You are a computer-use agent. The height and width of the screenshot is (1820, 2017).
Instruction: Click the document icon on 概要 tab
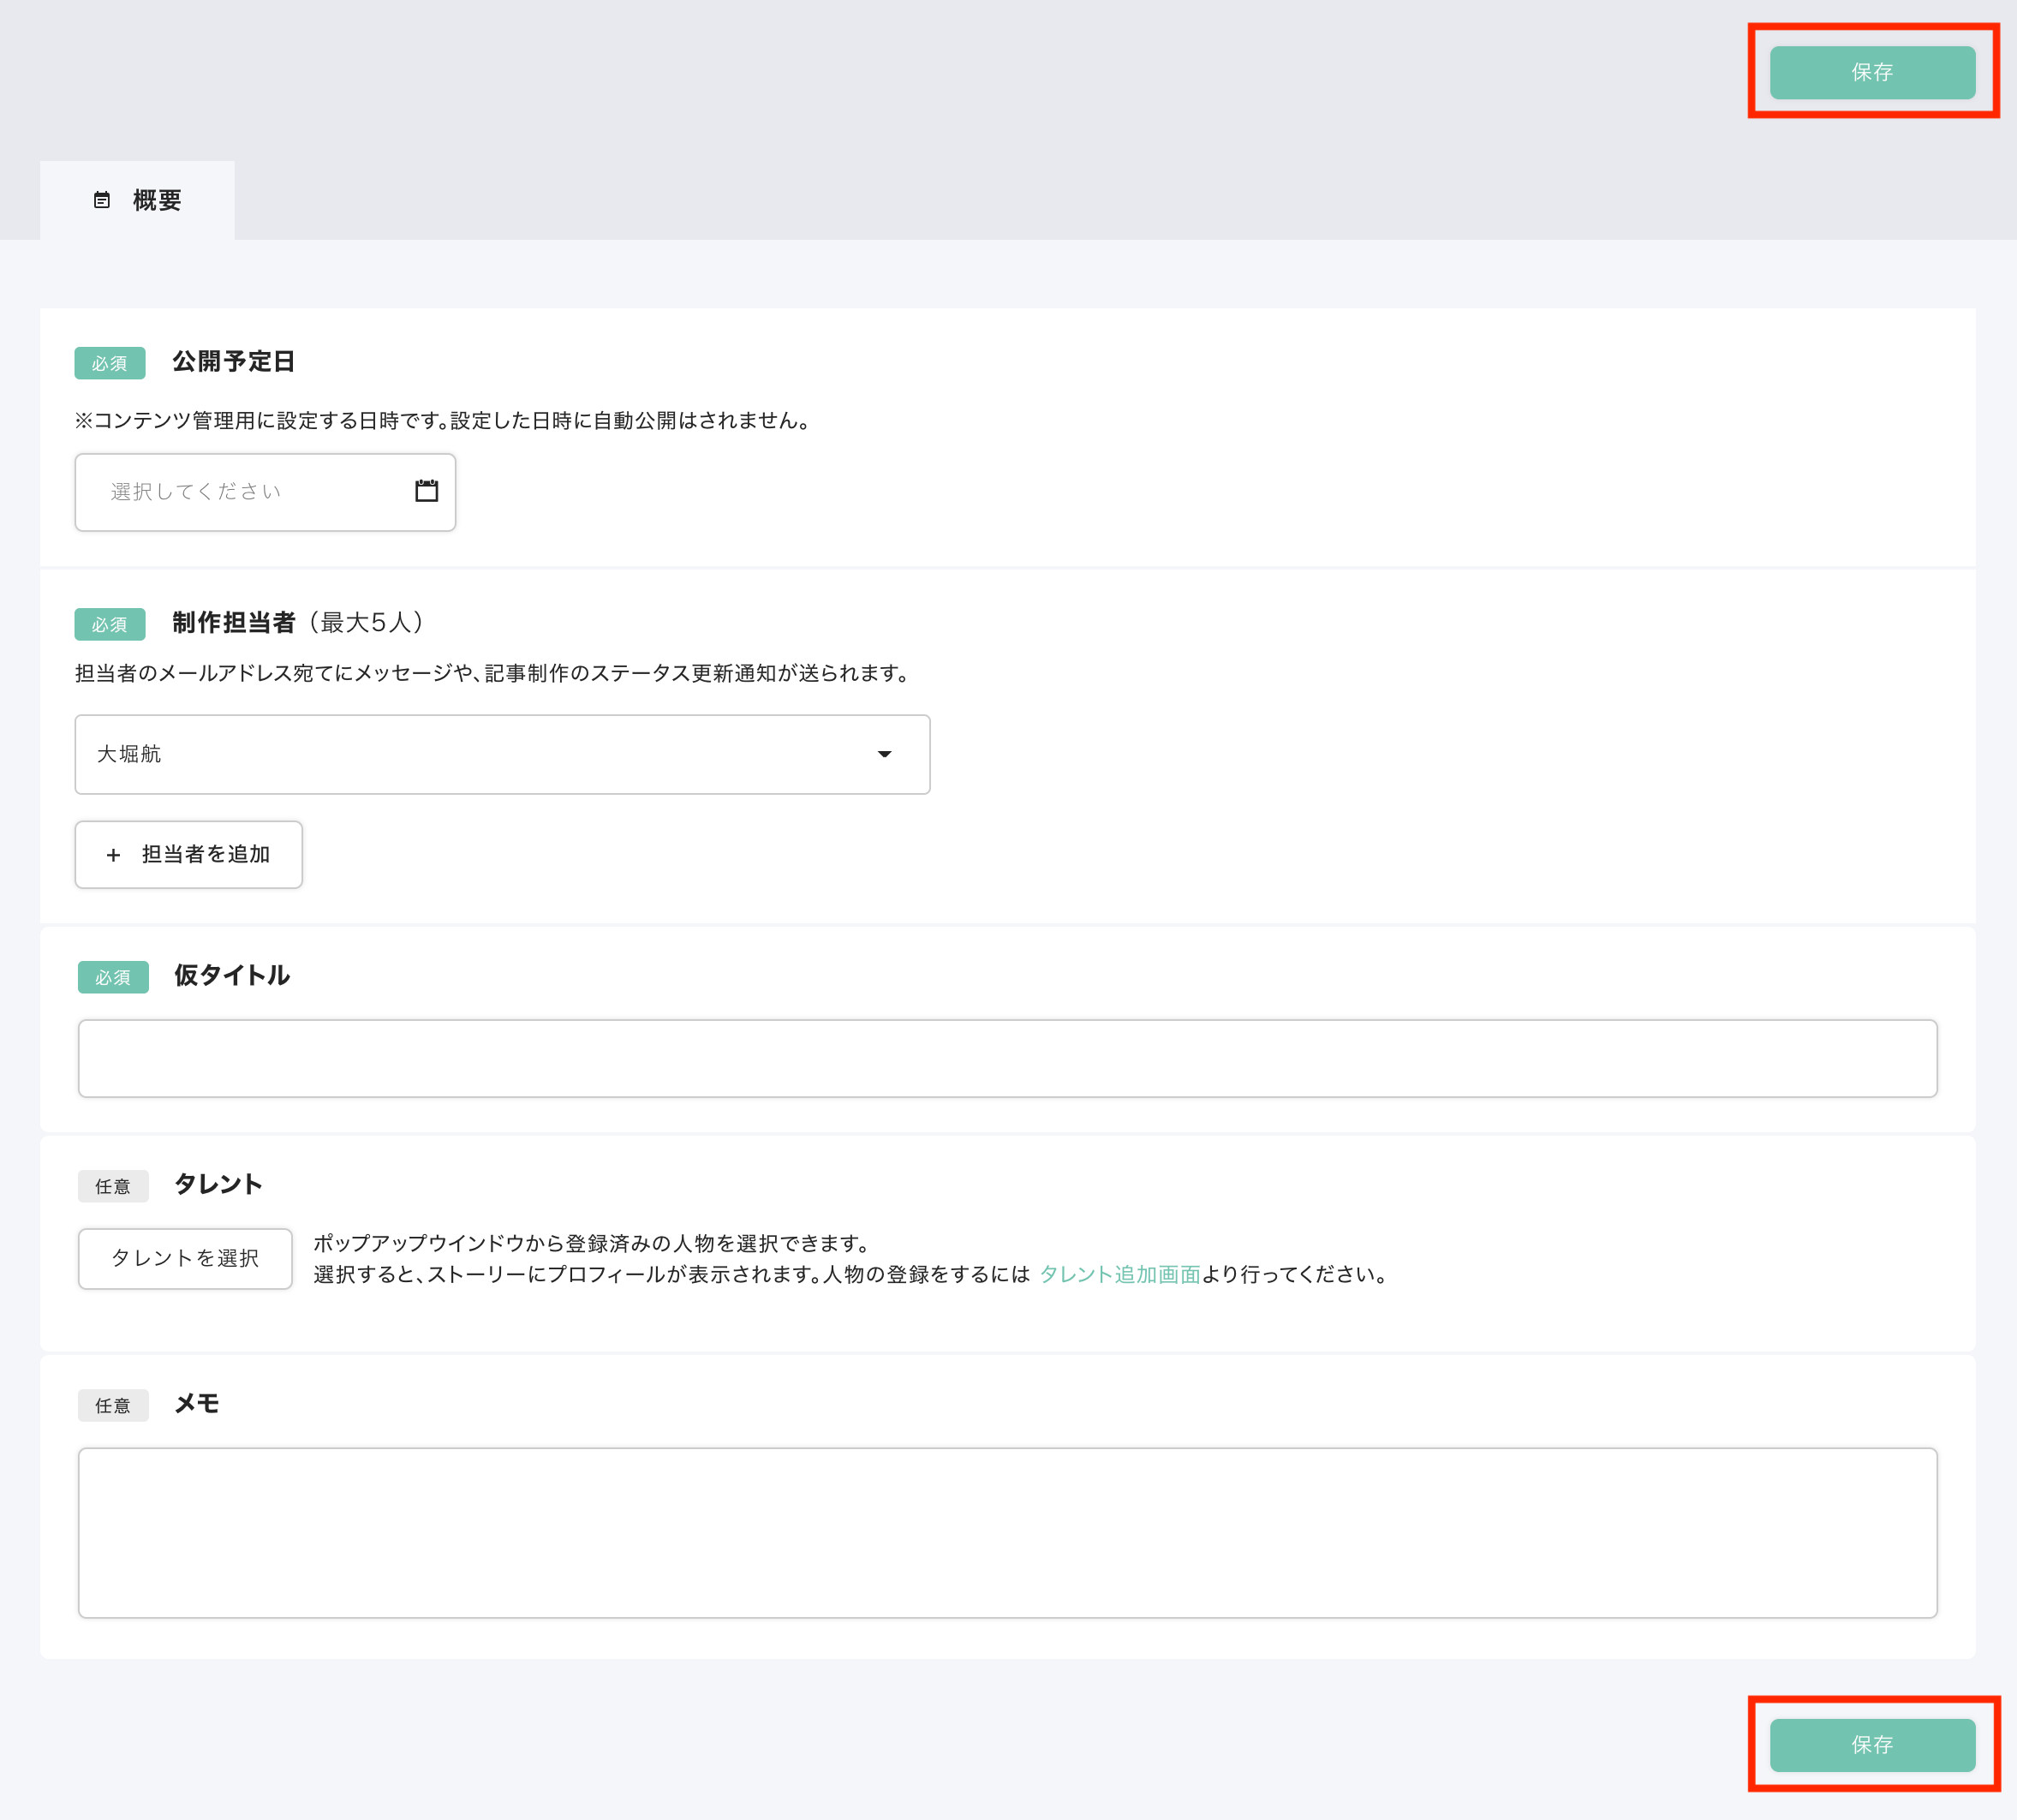point(102,200)
